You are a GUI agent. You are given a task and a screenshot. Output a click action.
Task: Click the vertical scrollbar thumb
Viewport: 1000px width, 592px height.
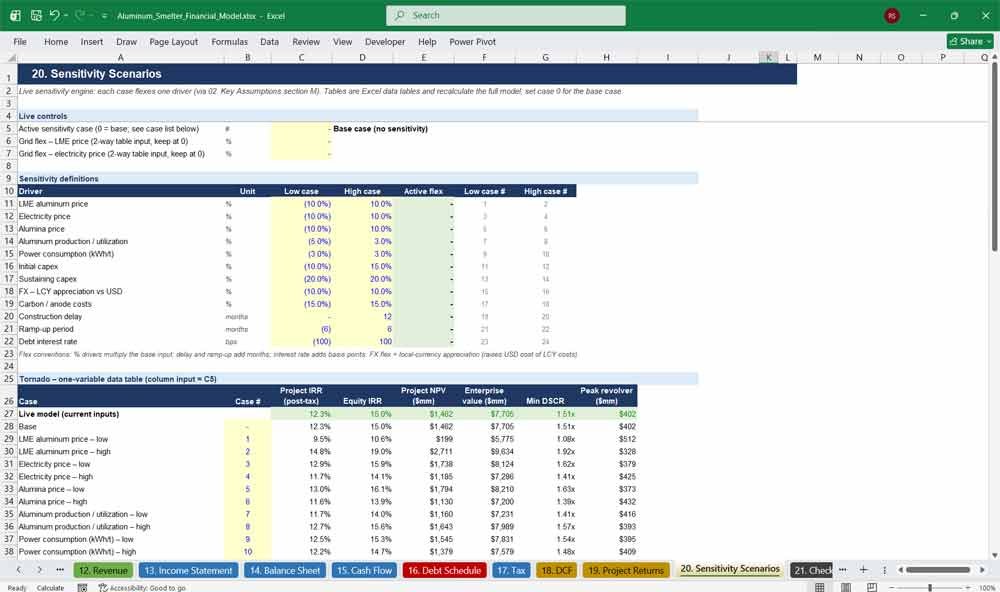click(x=994, y=157)
